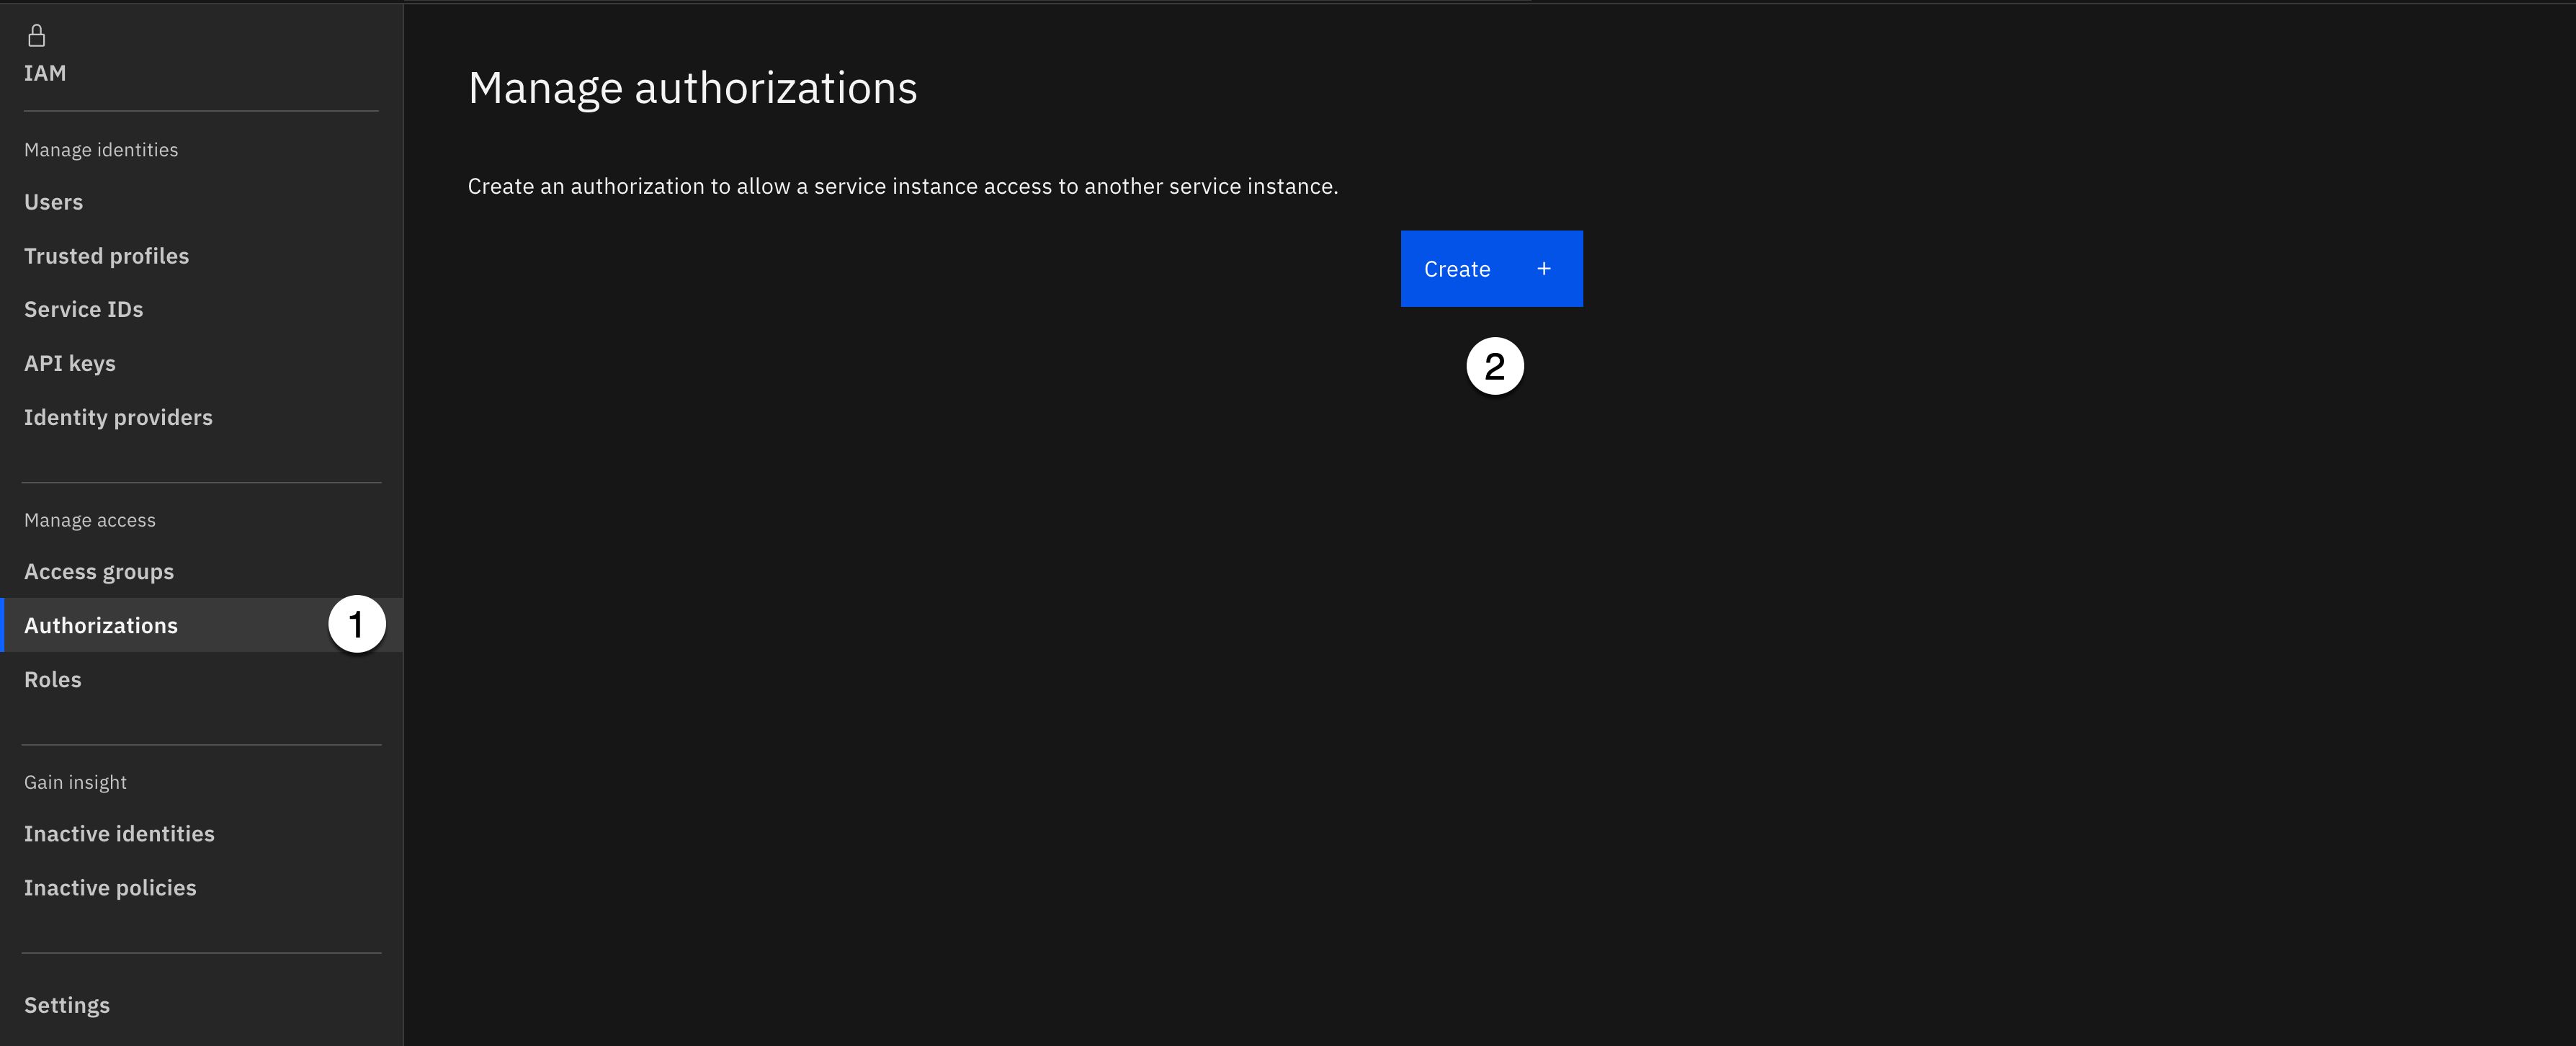Click the IAM title in sidebar
The width and height of the screenshot is (2576, 1046).
click(45, 73)
